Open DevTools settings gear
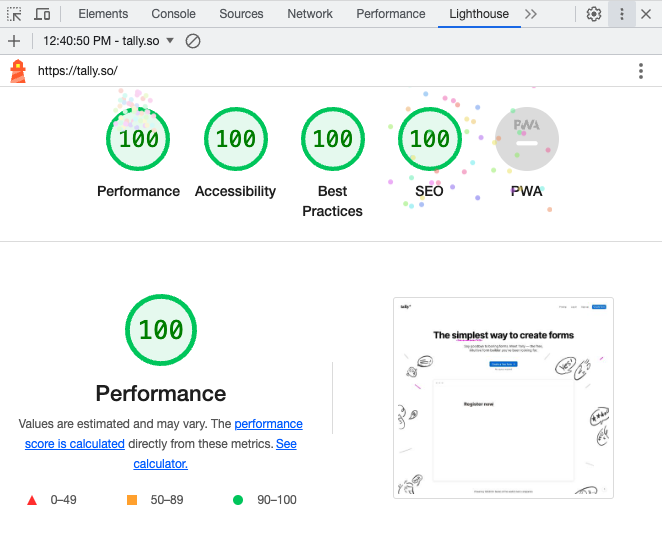 [594, 14]
